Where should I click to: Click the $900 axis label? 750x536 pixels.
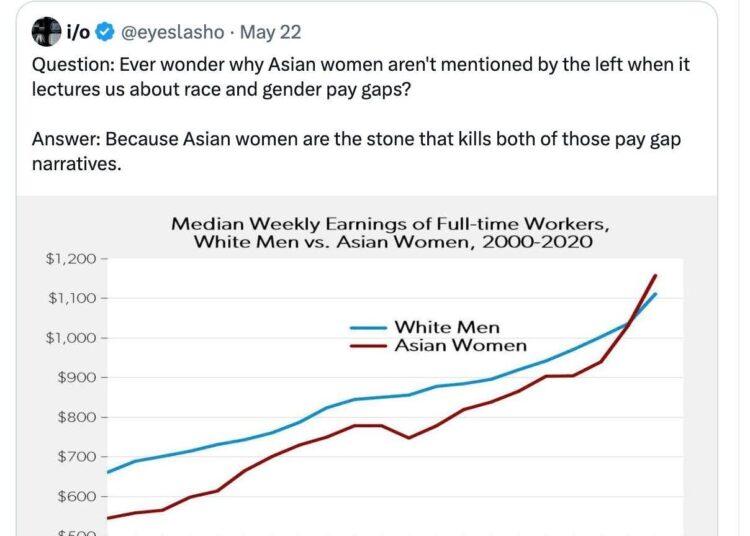(x=77, y=377)
